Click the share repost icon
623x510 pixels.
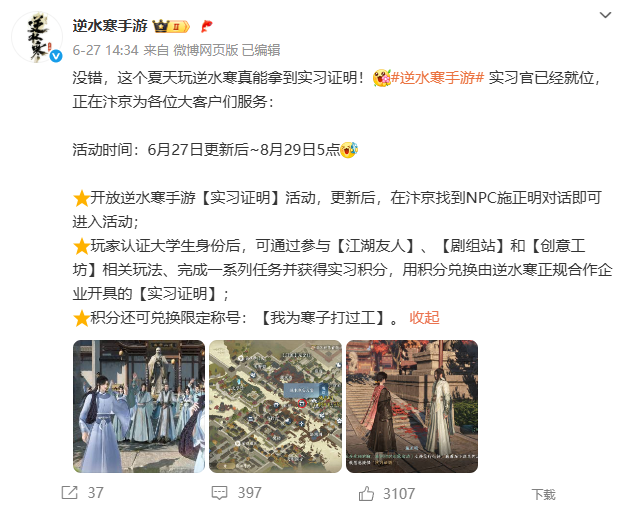coord(70,493)
